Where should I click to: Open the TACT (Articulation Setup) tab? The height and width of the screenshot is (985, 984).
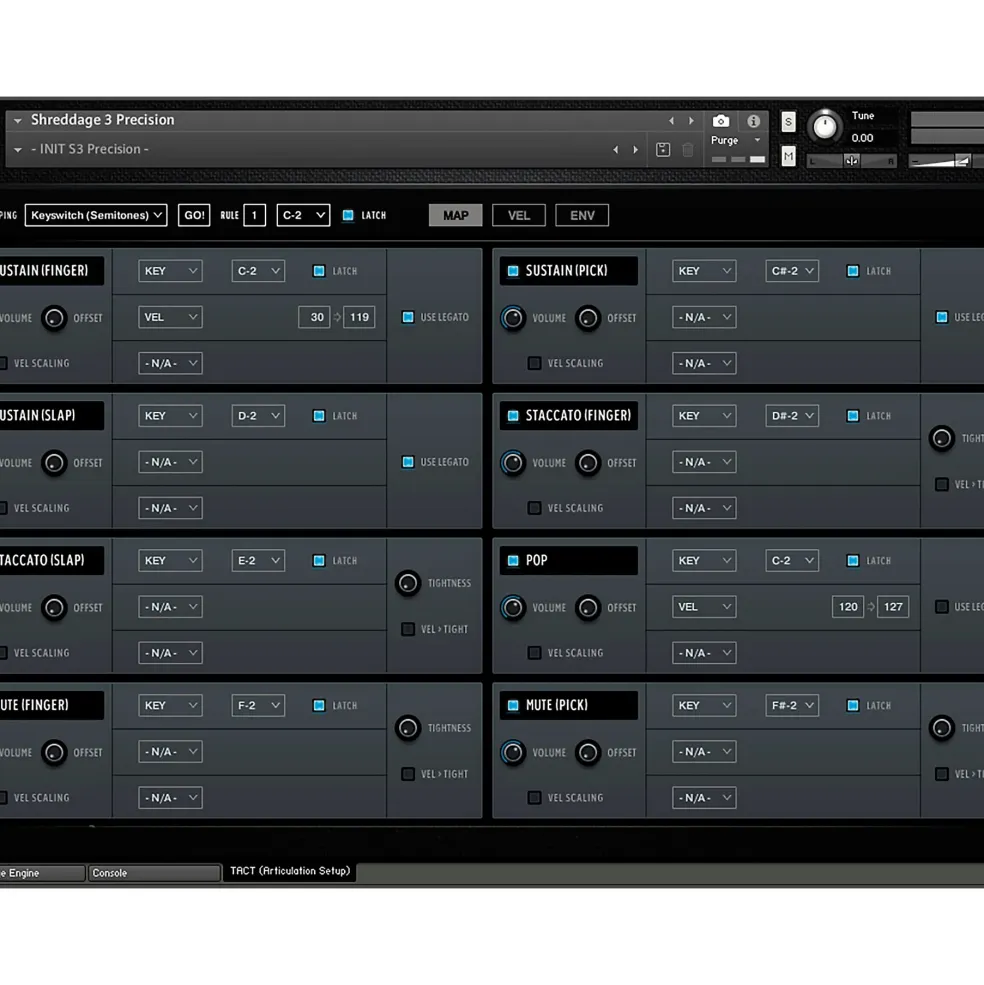coord(290,871)
